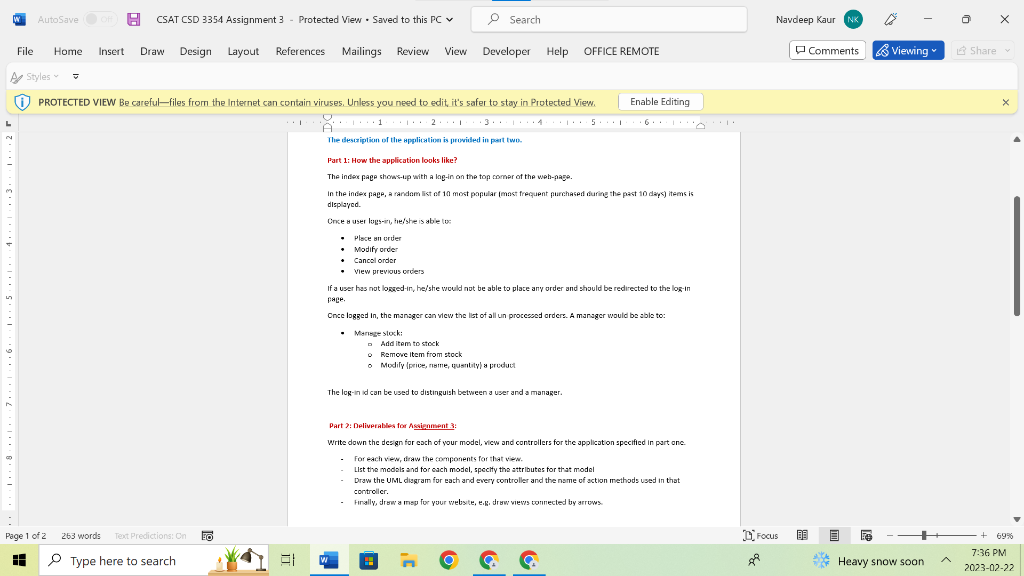Open Microsoft Store from taskbar
The image size is (1024, 576).
click(369, 560)
